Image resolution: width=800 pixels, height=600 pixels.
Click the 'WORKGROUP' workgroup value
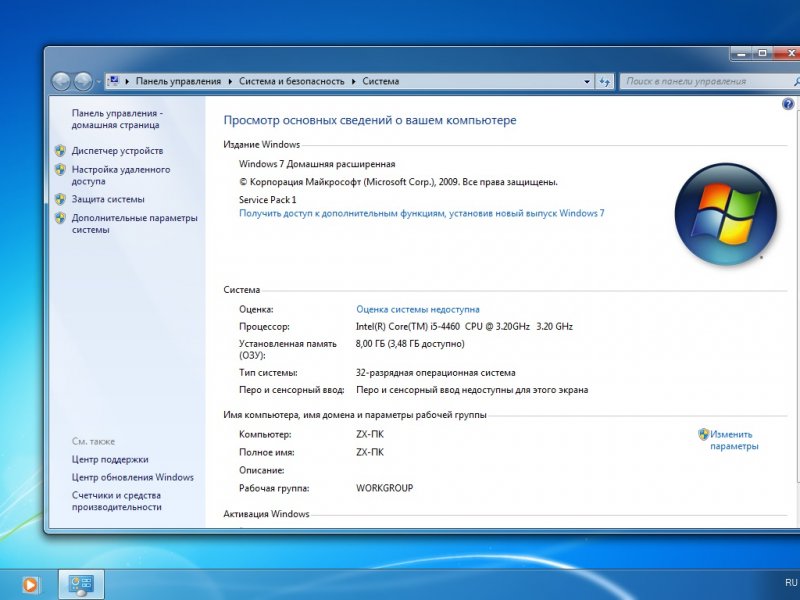pyautogui.click(x=385, y=488)
